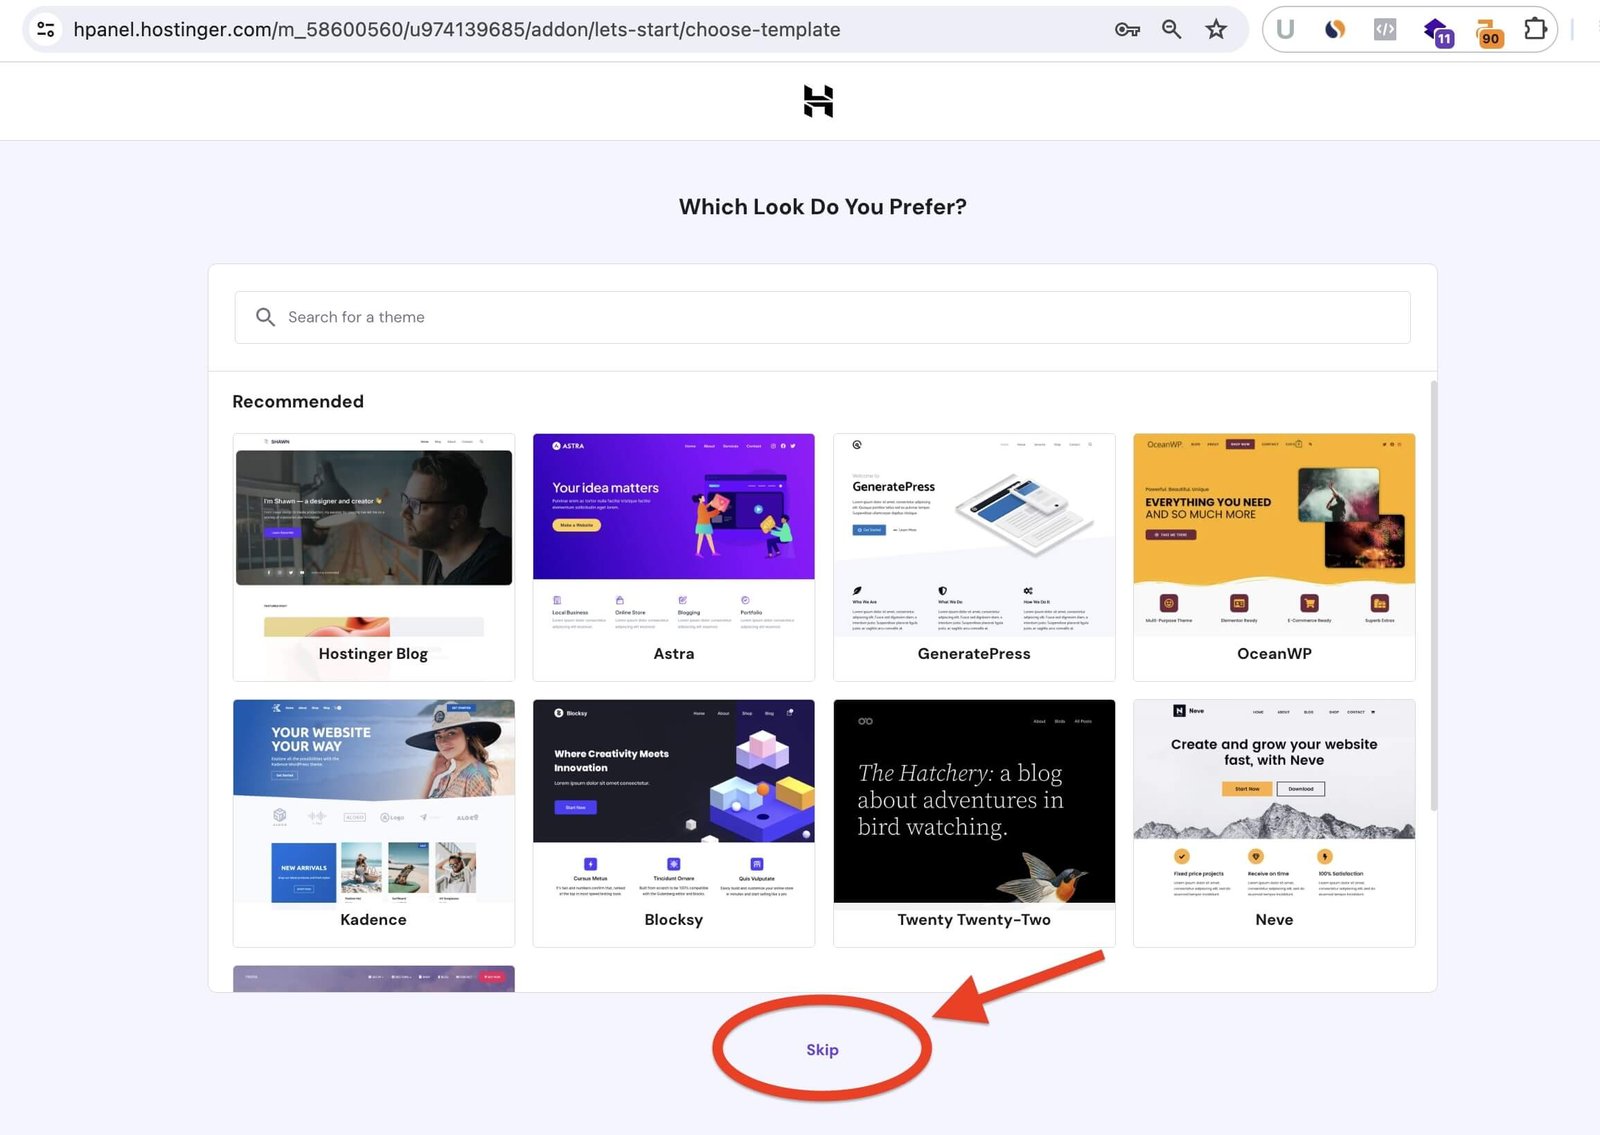Click the Recommended section heading
The width and height of the screenshot is (1600, 1135).
[298, 402]
